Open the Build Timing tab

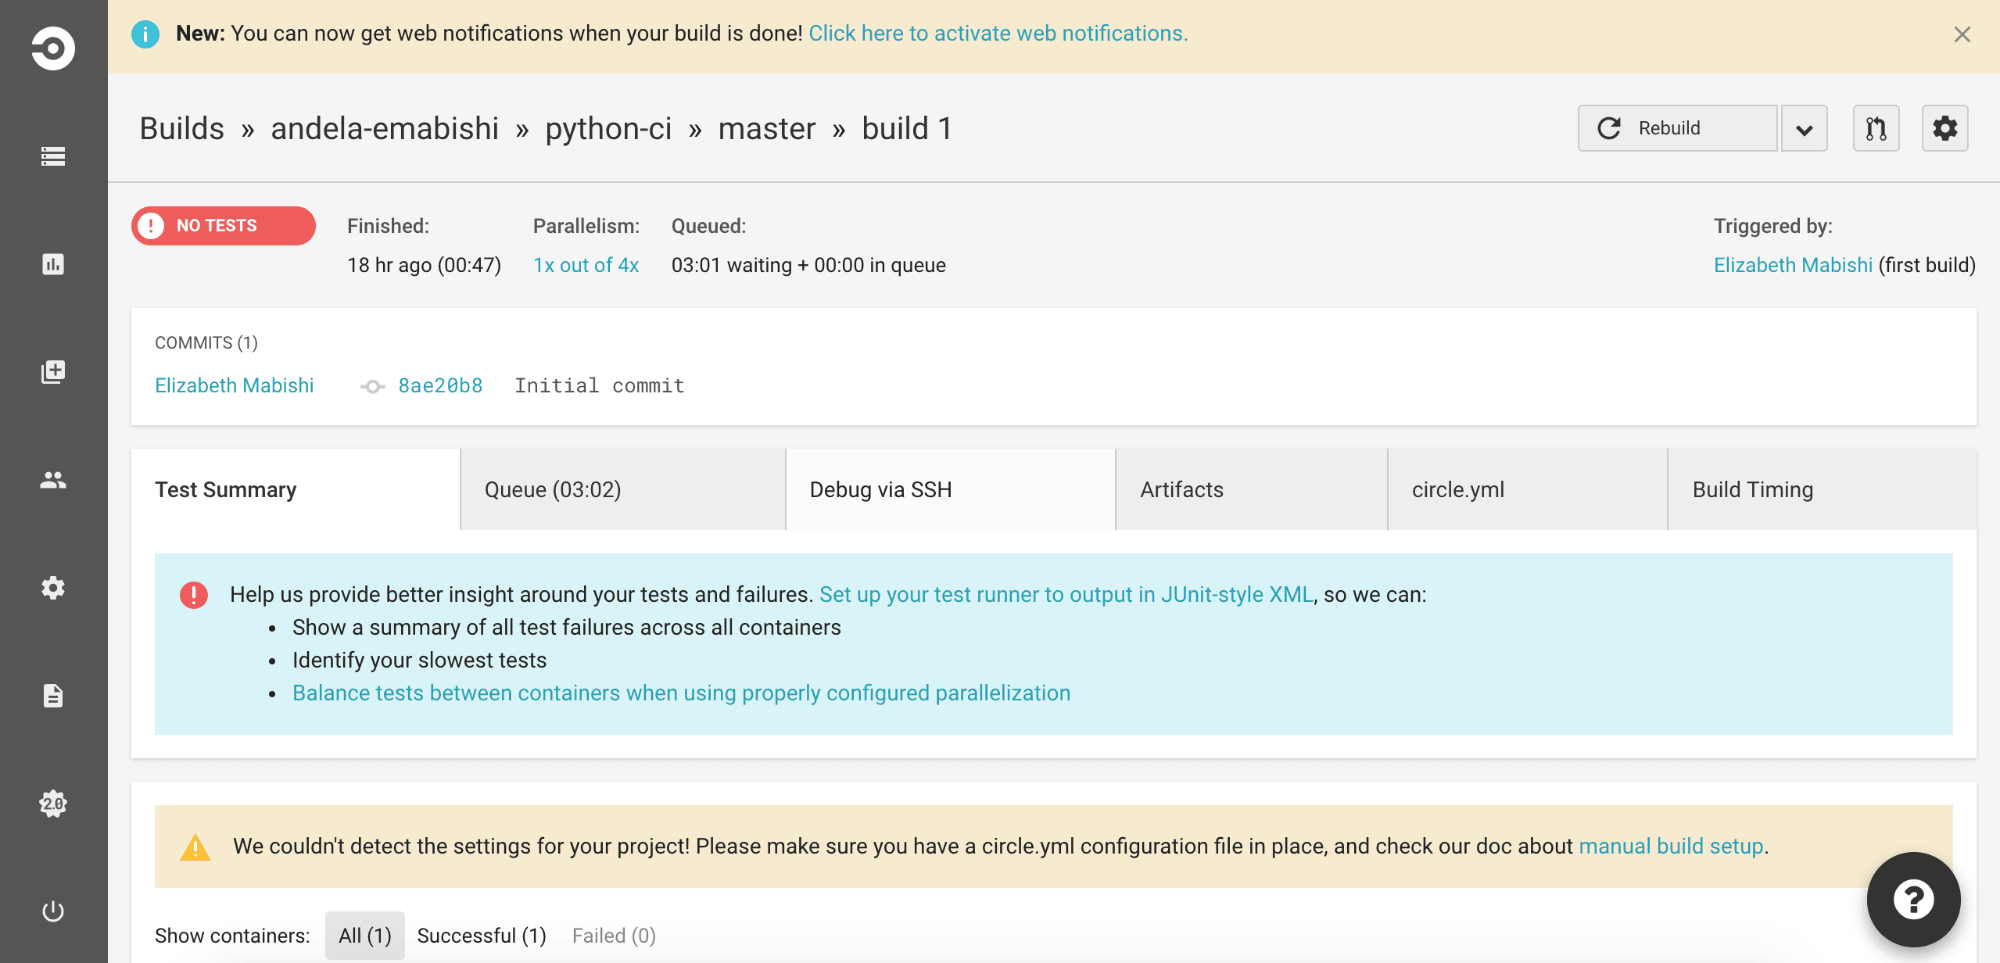point(1822,489)
